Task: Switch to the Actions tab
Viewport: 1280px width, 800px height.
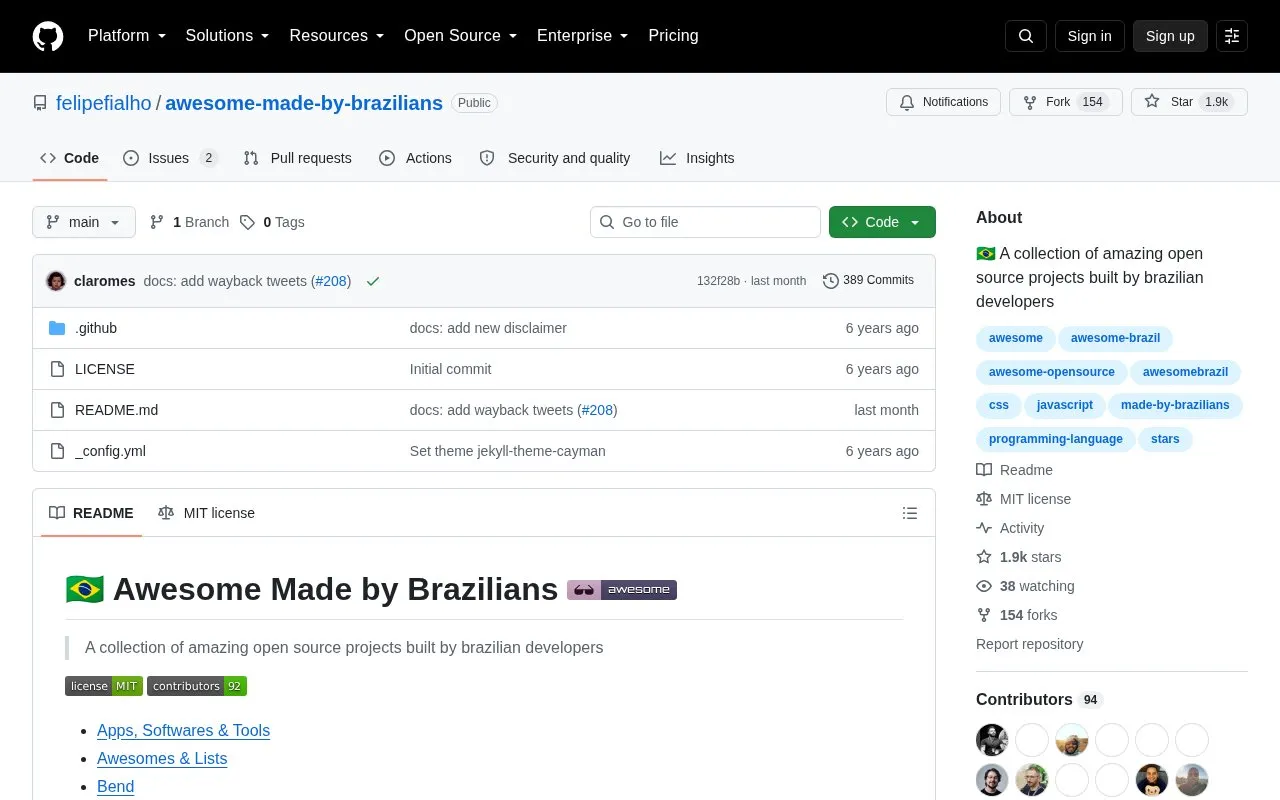Action: point(415,158)
